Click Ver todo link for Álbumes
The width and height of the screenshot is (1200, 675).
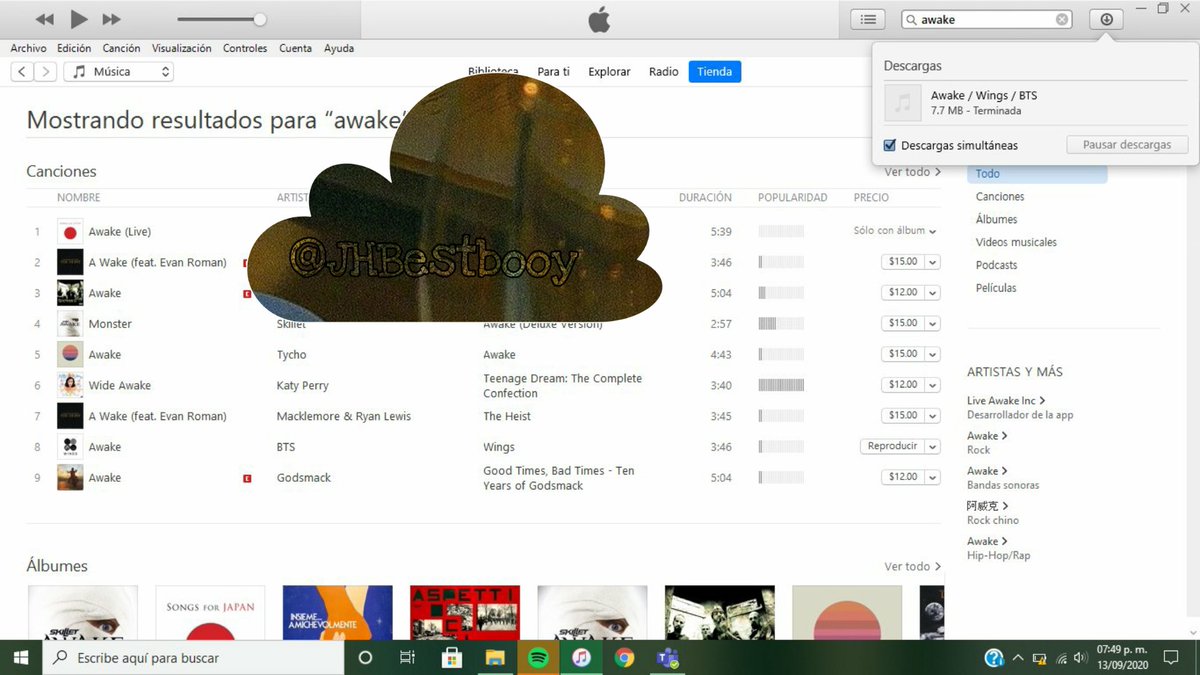[x=912, y=566]
